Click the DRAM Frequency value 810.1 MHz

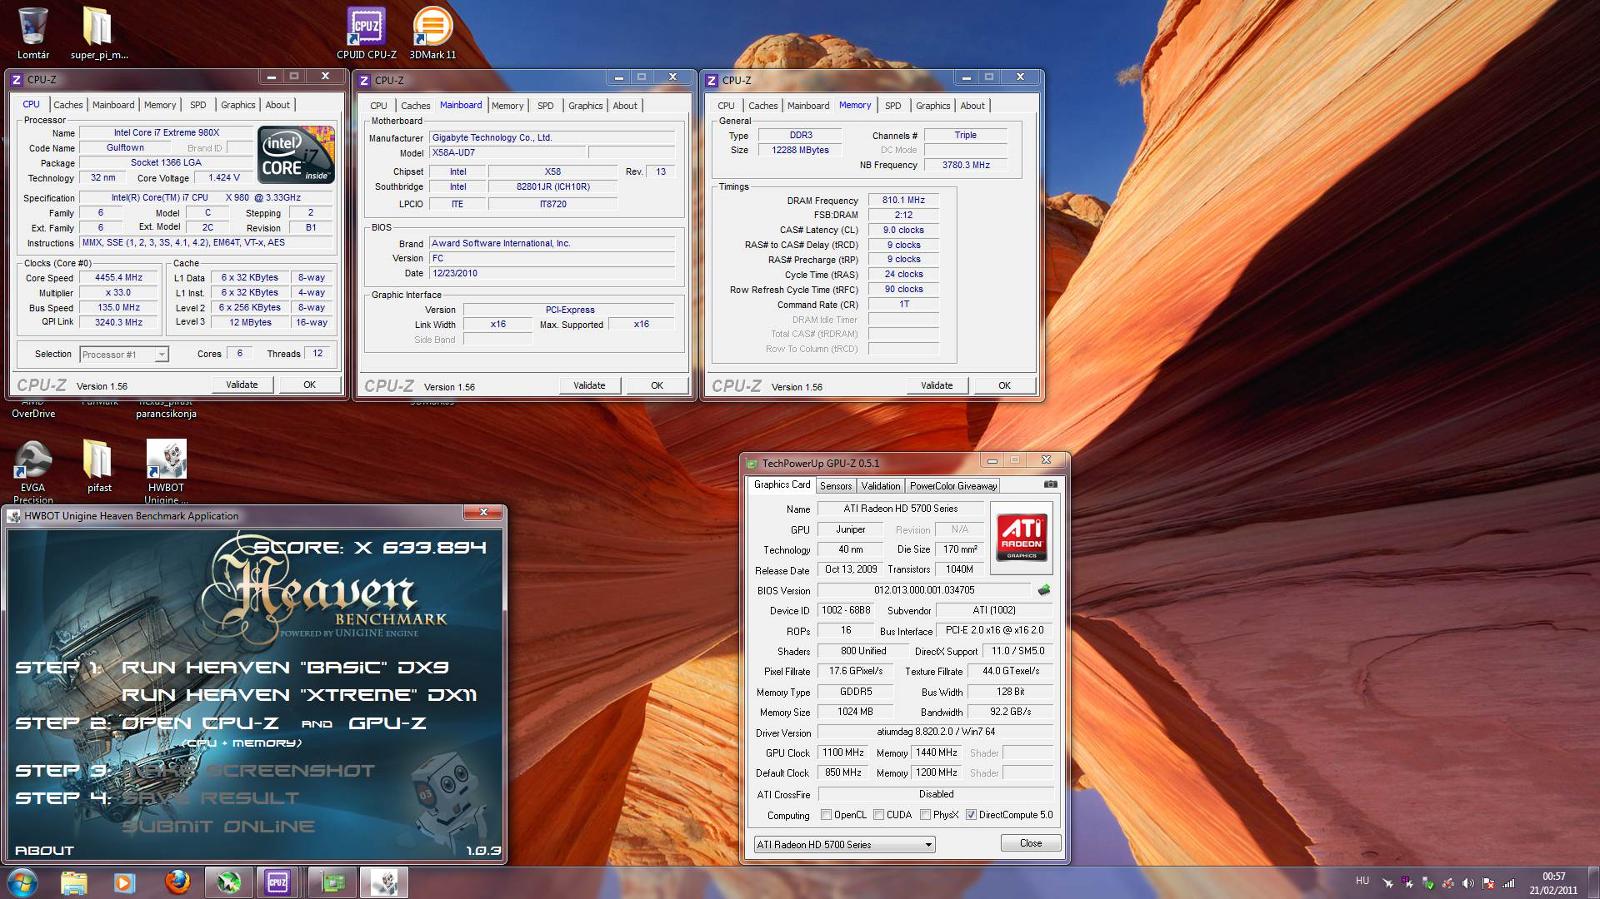904,201
